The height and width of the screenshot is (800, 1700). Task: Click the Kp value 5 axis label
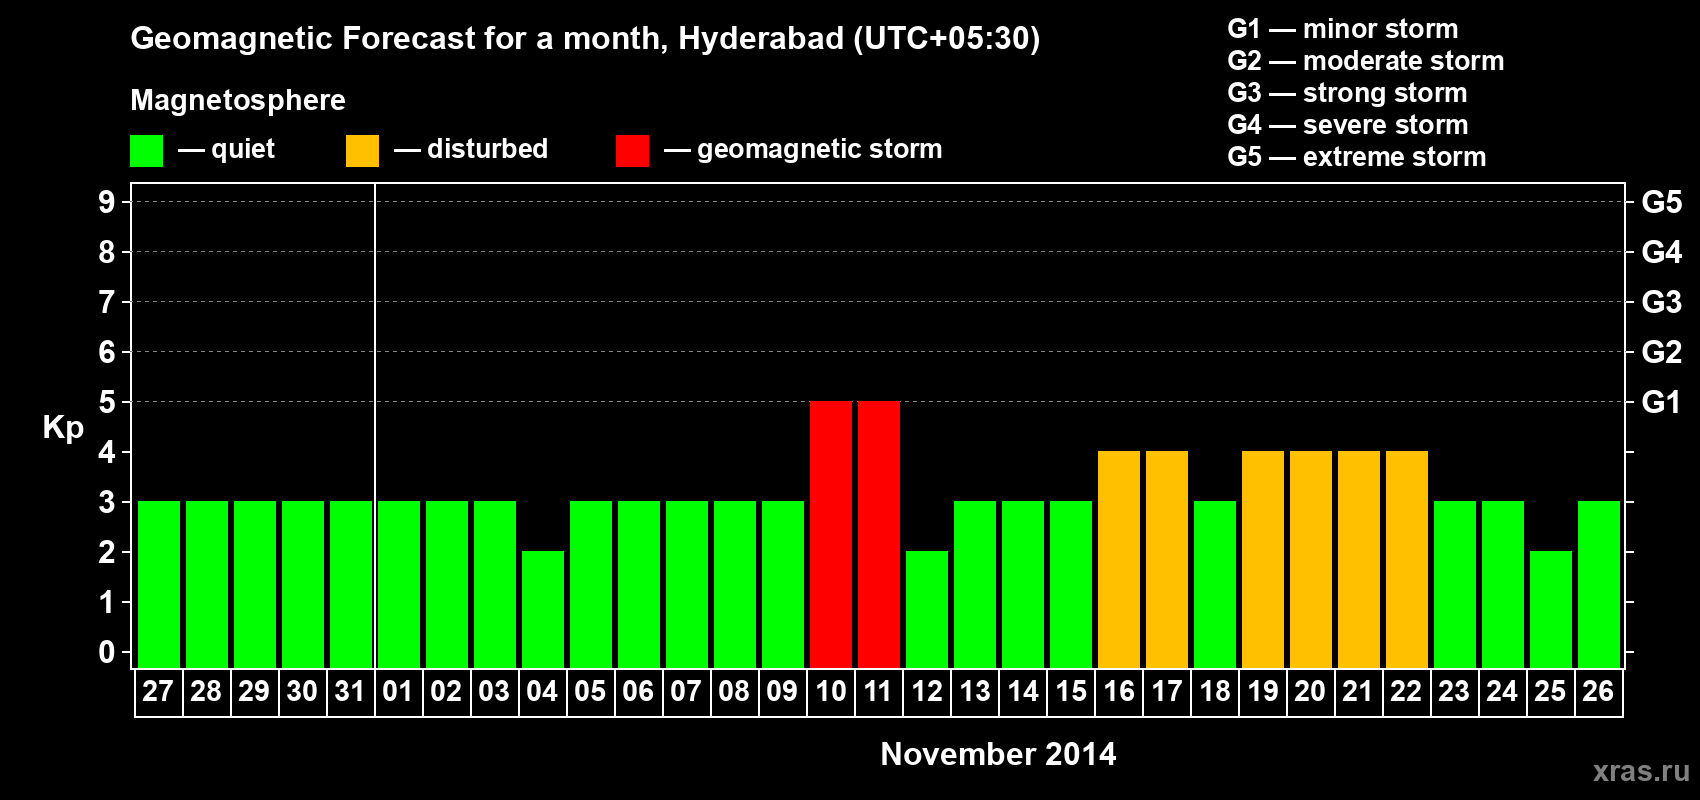tap(107, 402)
